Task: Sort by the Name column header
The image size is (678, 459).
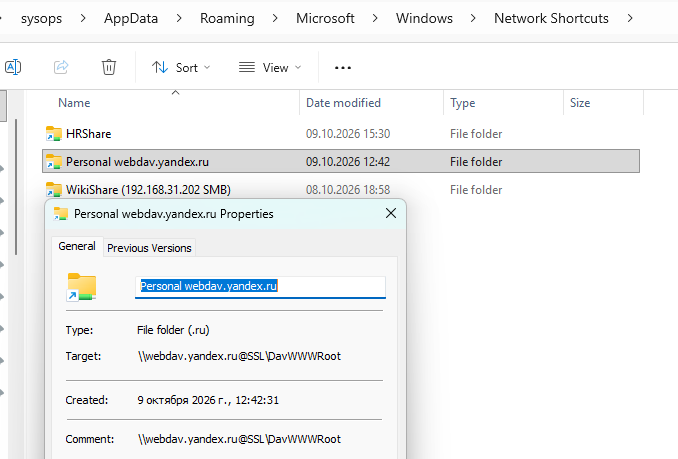Action: point(74,103)
